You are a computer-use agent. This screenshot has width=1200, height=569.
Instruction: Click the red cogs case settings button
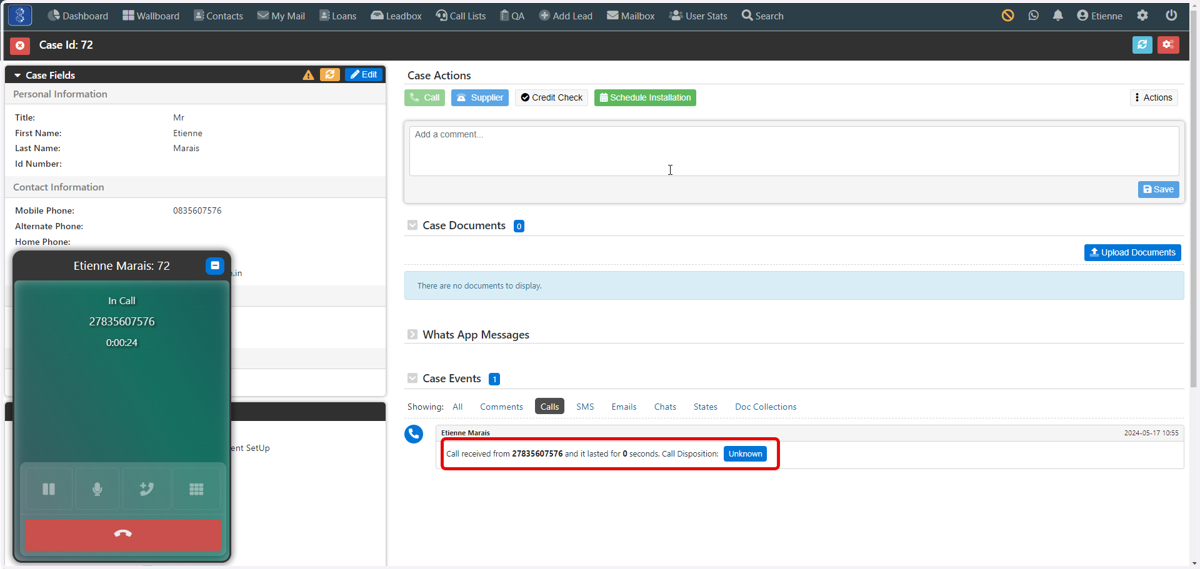(1168, 45)
